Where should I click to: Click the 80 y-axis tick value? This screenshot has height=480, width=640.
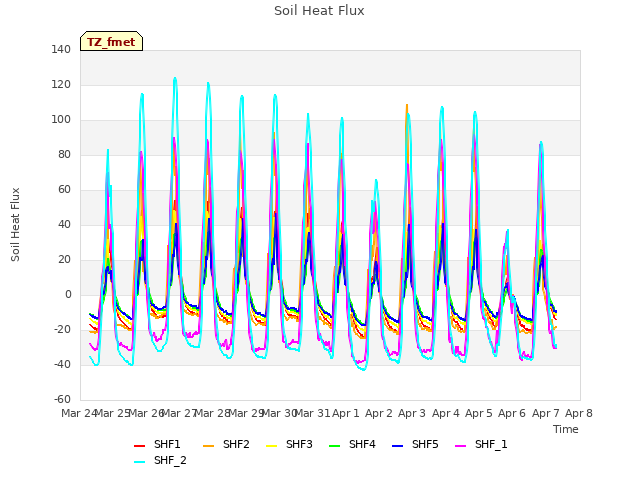tap(64, 155)
